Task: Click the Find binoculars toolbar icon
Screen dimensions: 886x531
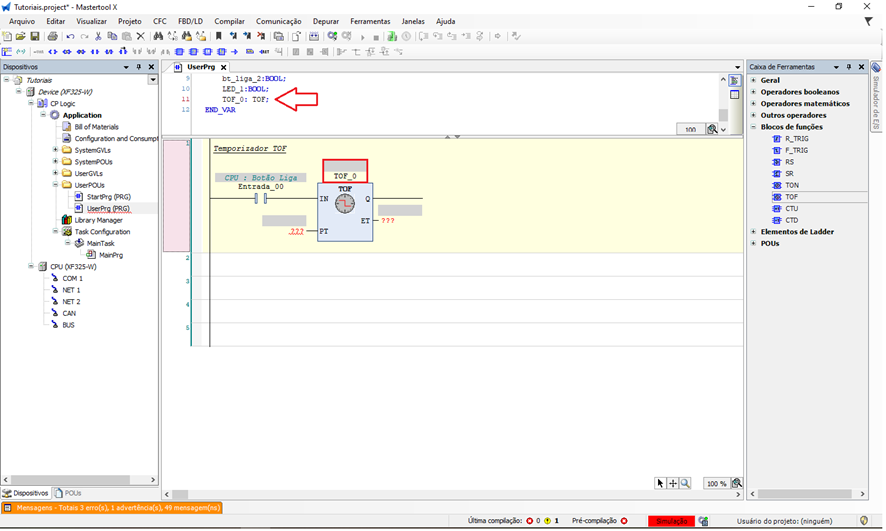Action: coord(157,36)
